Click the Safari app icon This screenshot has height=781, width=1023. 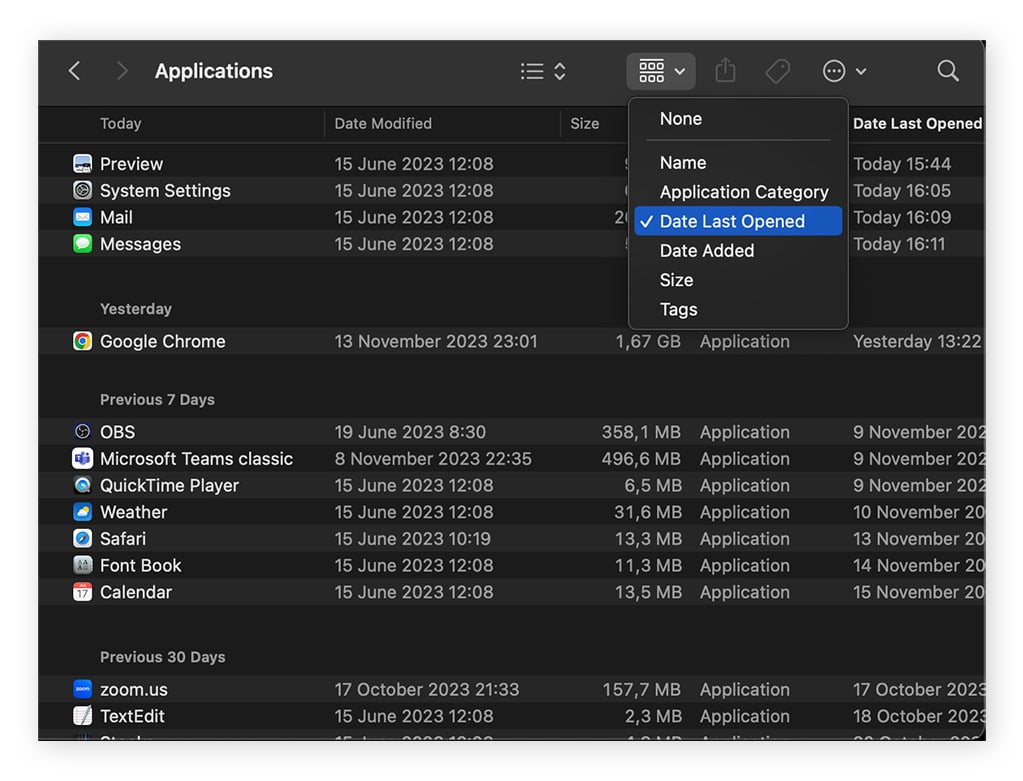coord(82,539)
